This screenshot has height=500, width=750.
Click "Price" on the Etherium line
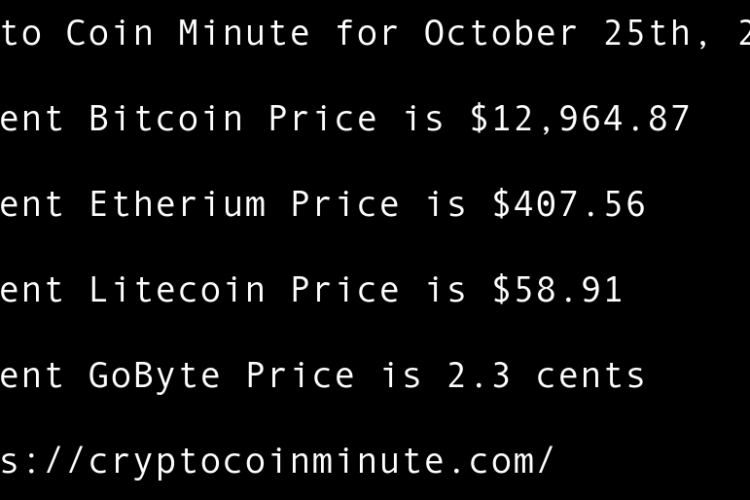345,205
